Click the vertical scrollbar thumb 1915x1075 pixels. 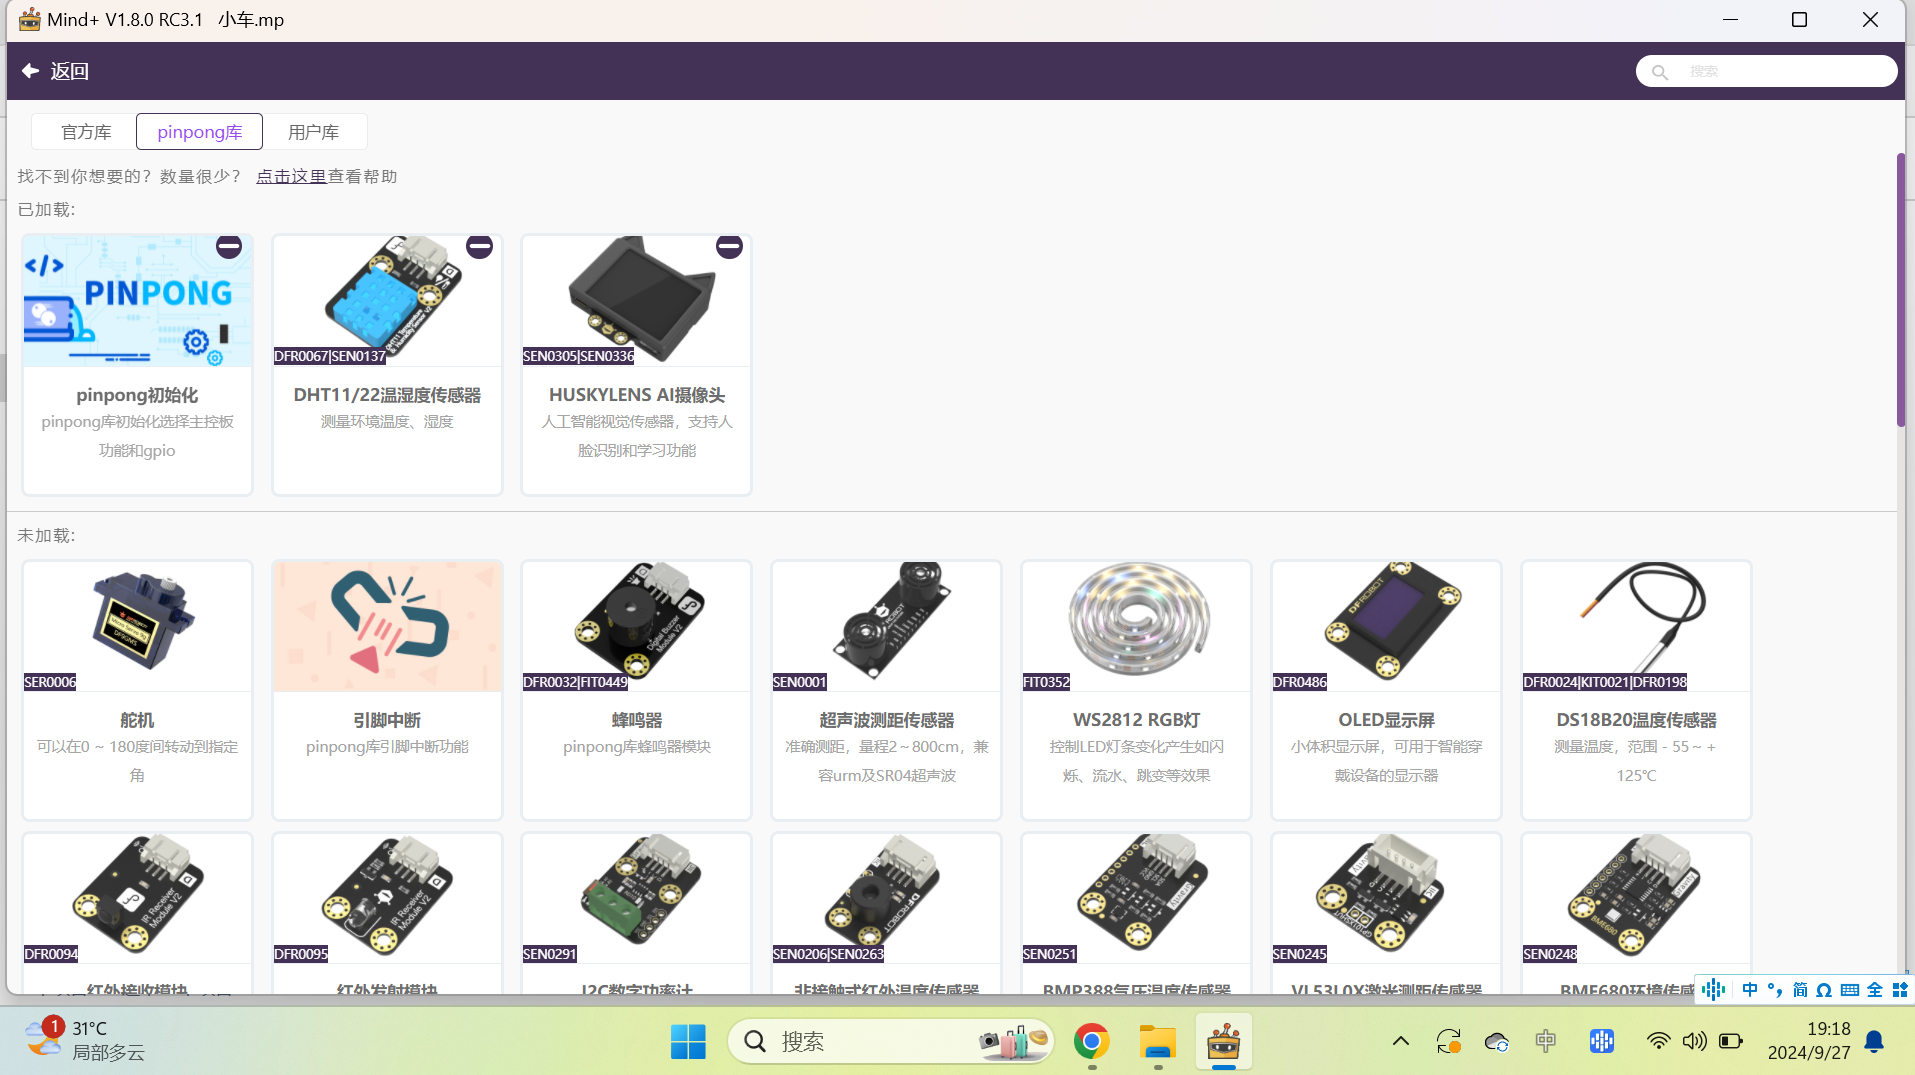1900,290
